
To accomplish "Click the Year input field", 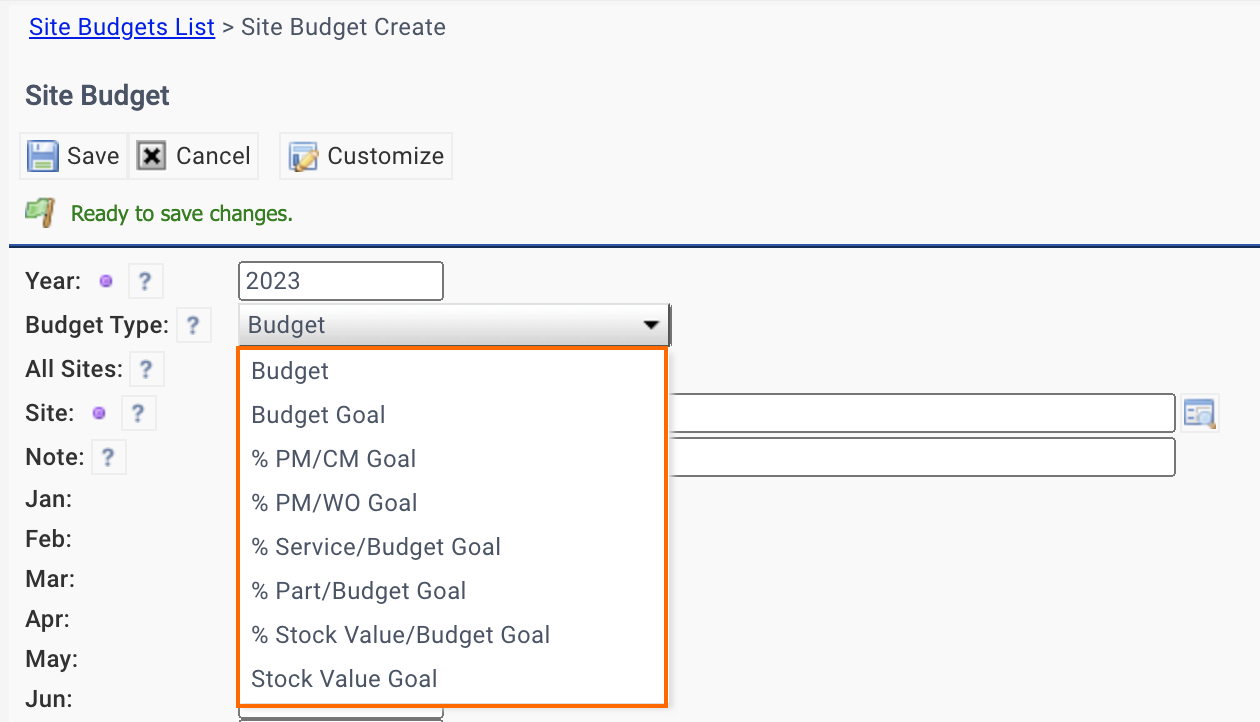I will pyautogui.click(x=340, y=281).
